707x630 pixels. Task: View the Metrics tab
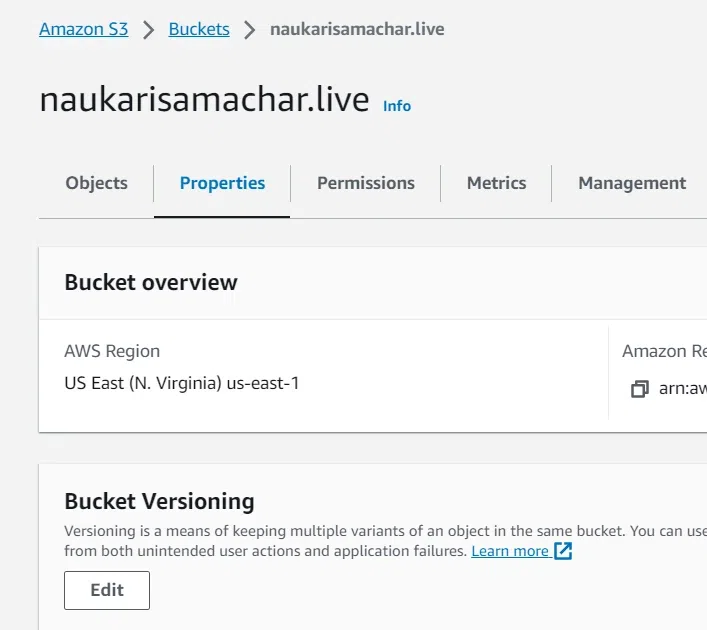pyautogui.click(x=496, y=183)
